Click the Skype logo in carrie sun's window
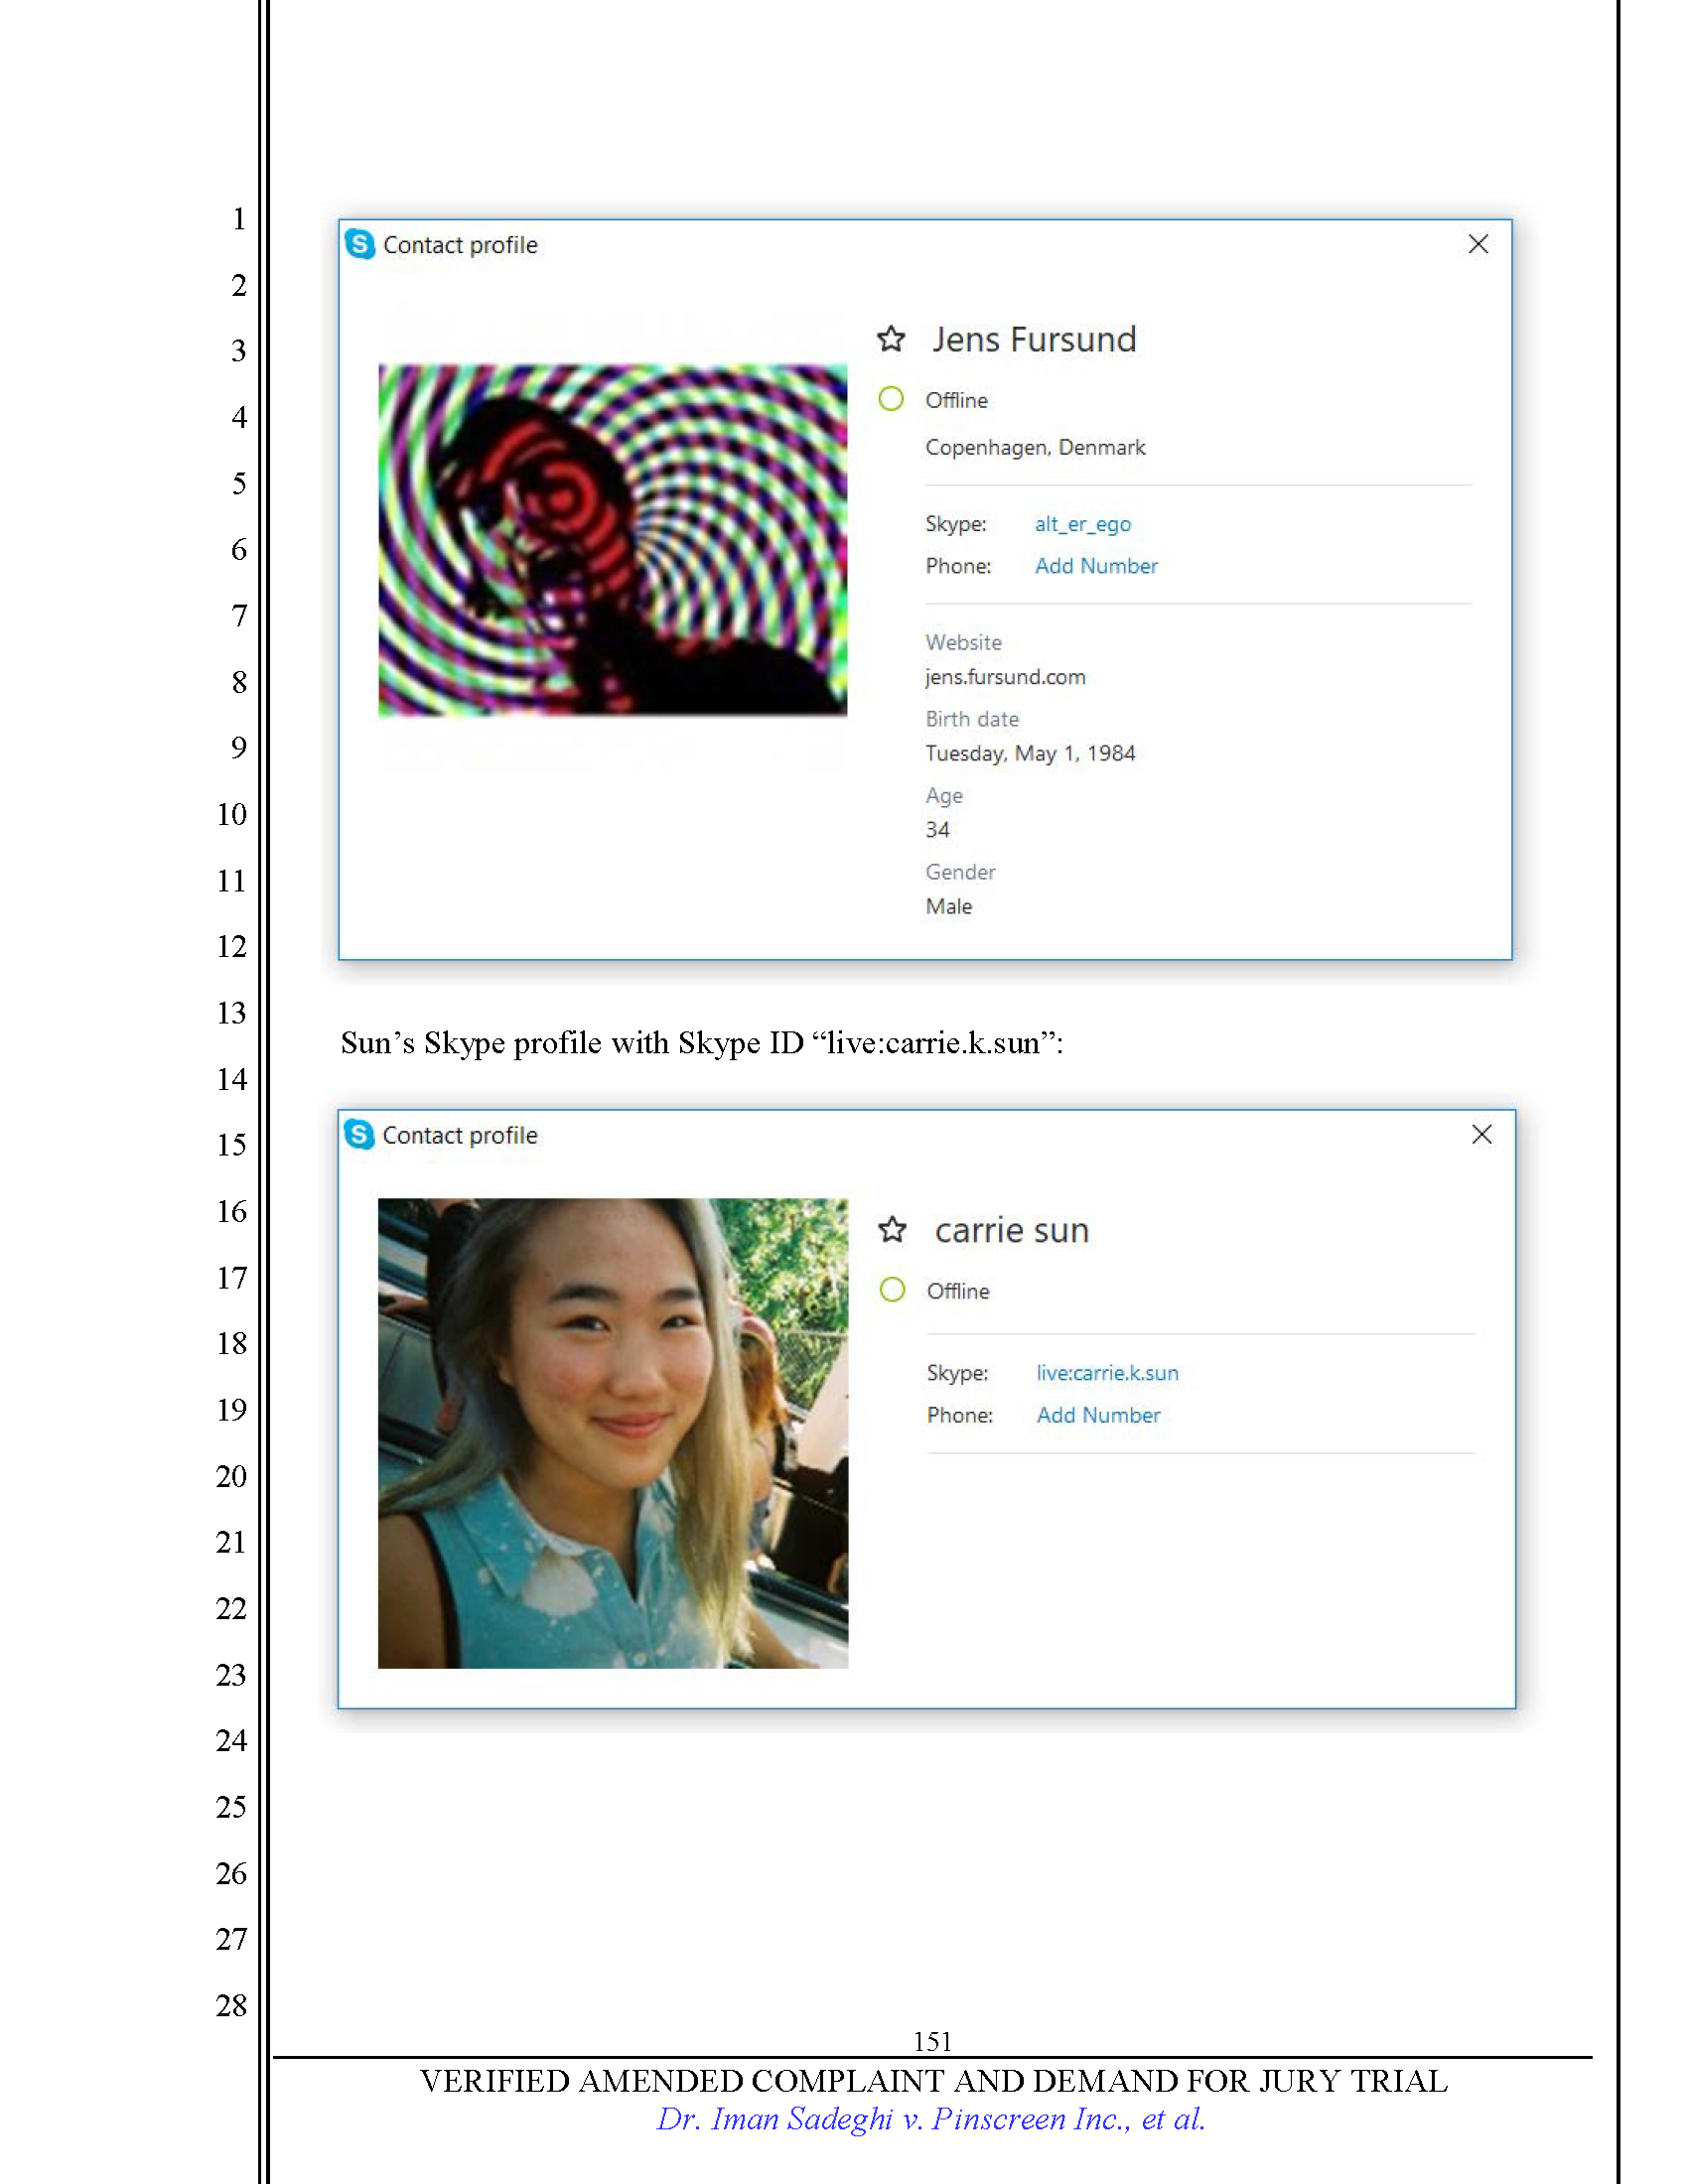 click(359, 1134)
